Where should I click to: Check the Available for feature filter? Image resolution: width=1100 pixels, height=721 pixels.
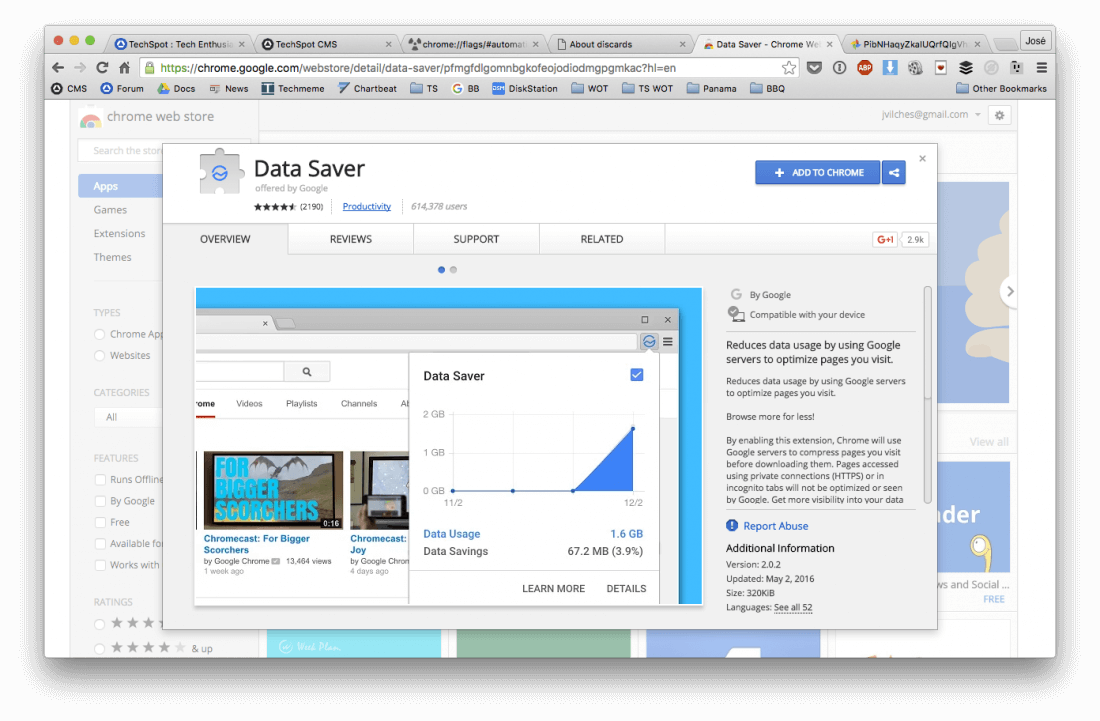[x=100, y=544]
